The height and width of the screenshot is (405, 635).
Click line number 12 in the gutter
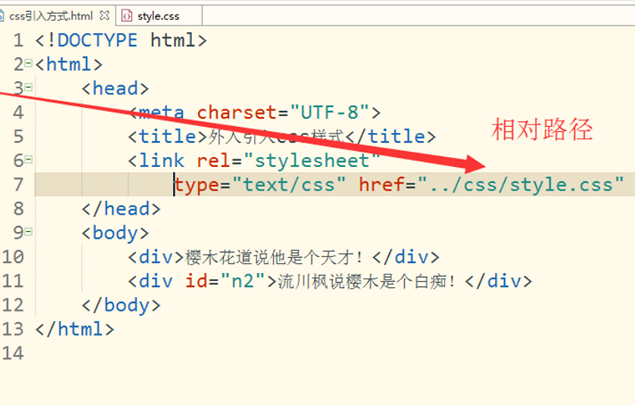13,305
